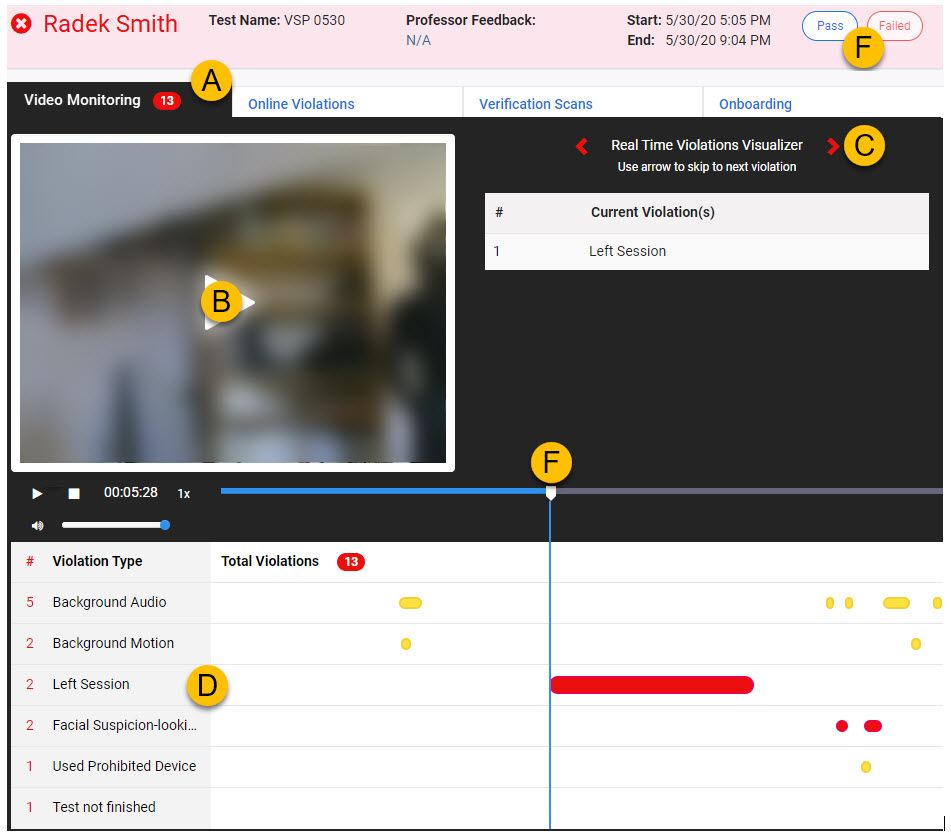Click the red X status icon beside Radek Smith
951x837 pixels.
(21, 24)
